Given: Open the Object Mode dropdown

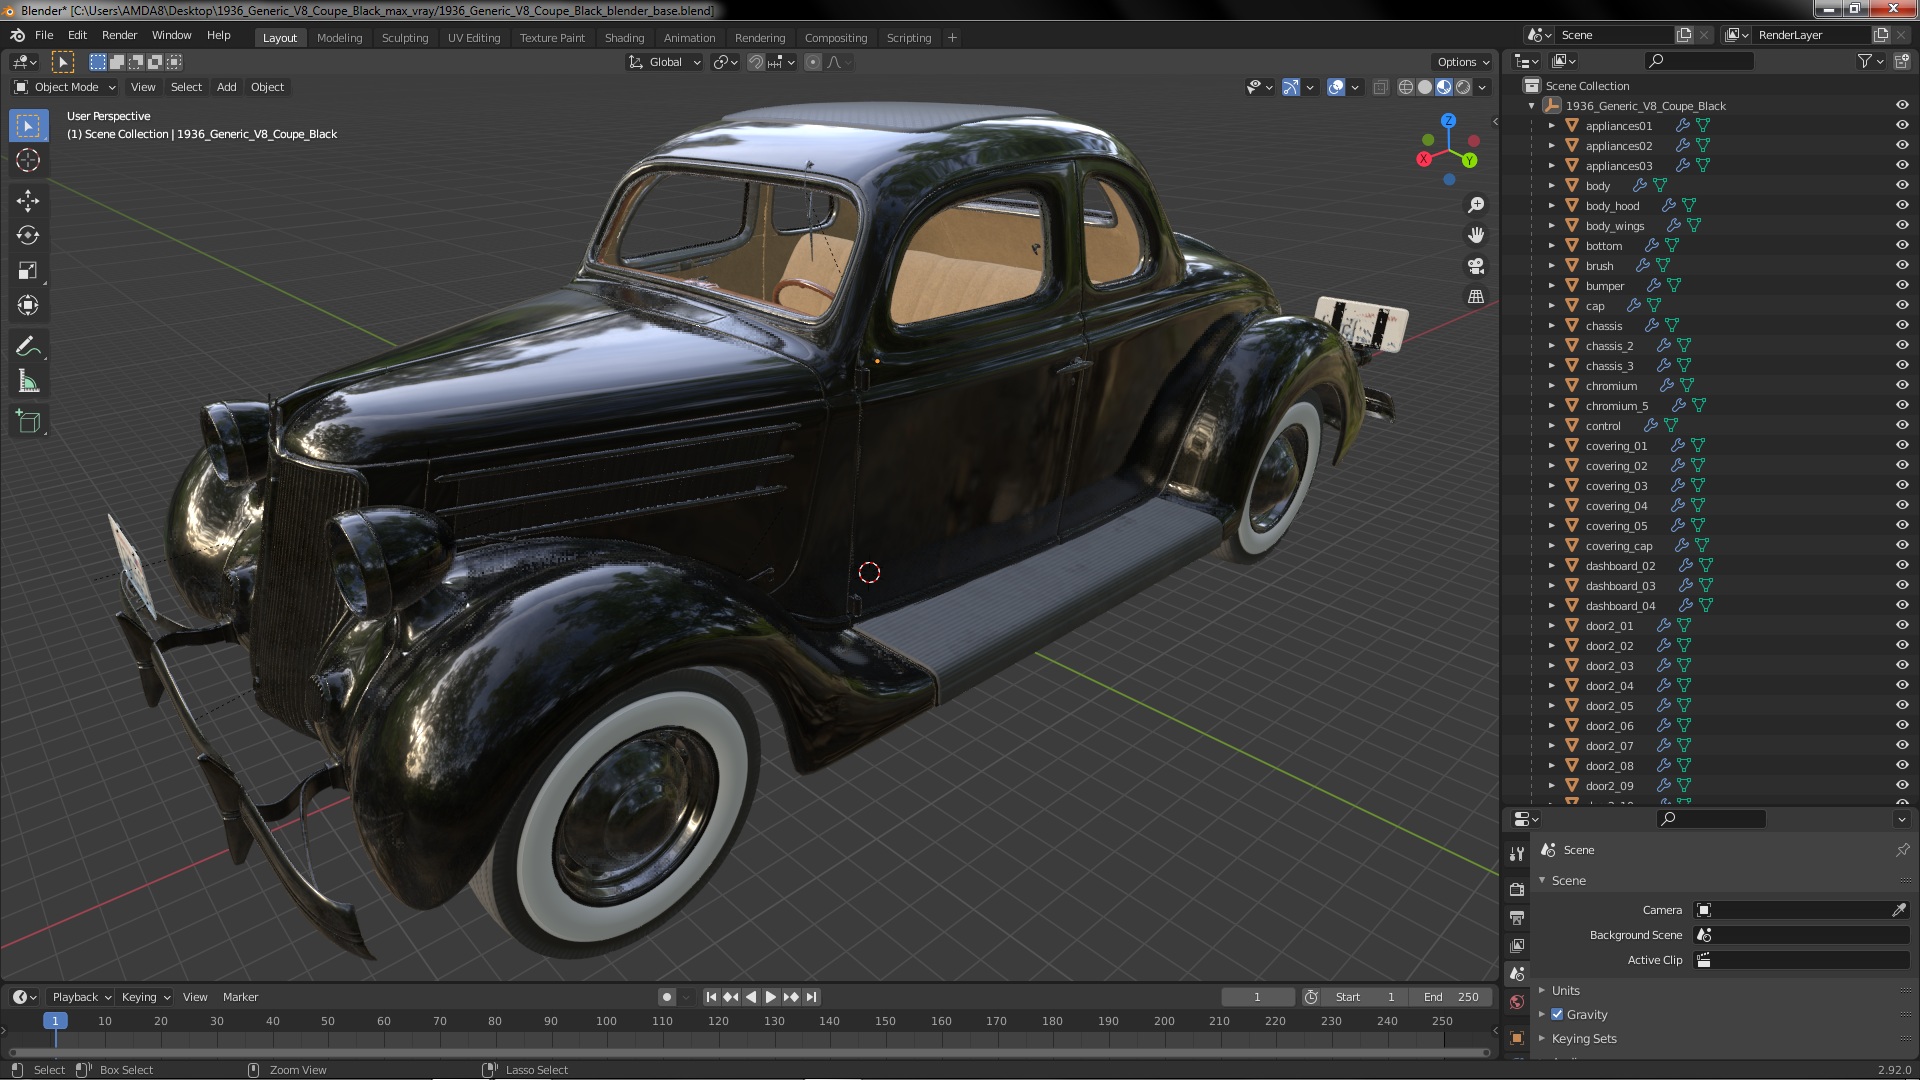Looking at the screenshot, I should pos(65,87).
